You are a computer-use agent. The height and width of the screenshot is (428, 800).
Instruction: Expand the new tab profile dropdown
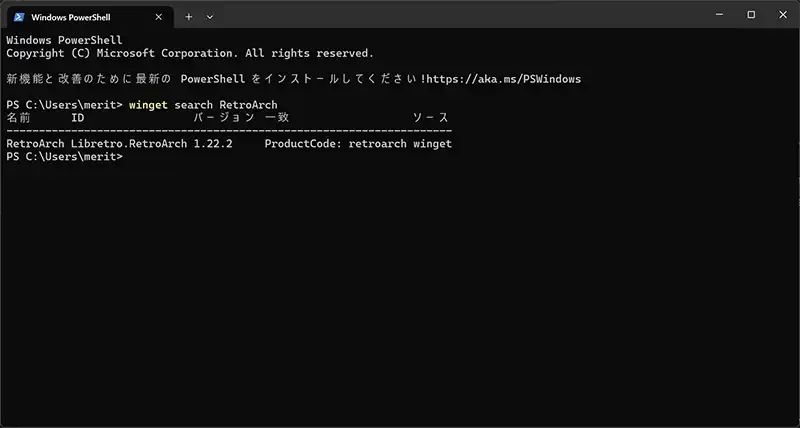tap(210, 16)
